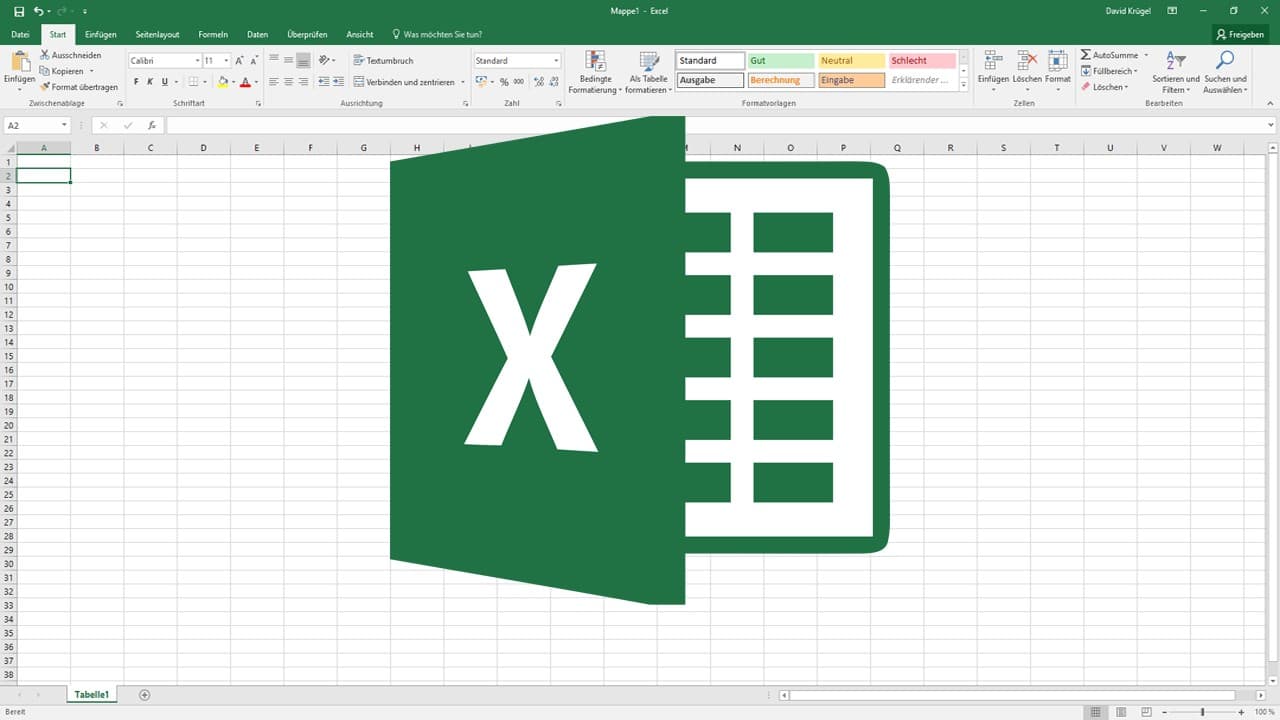Align text left

(x=274, y=82)
